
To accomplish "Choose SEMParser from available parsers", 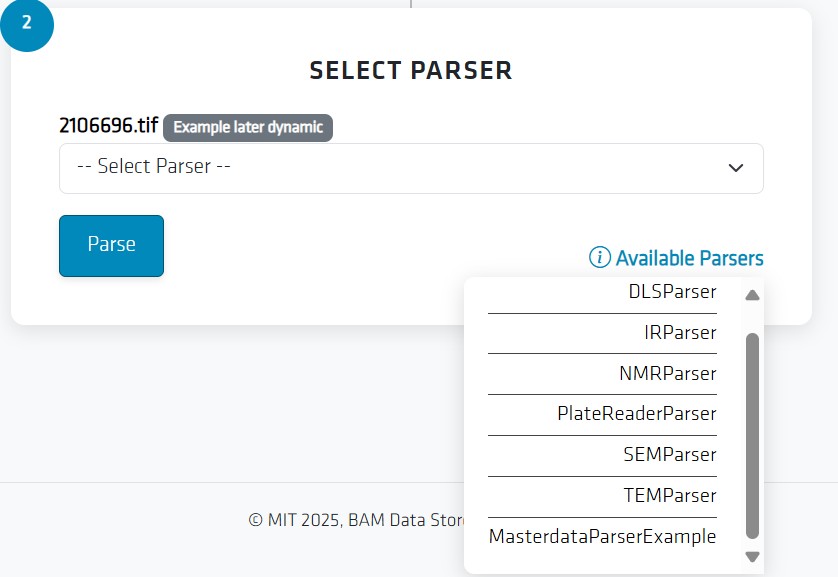I will point(669,455).
